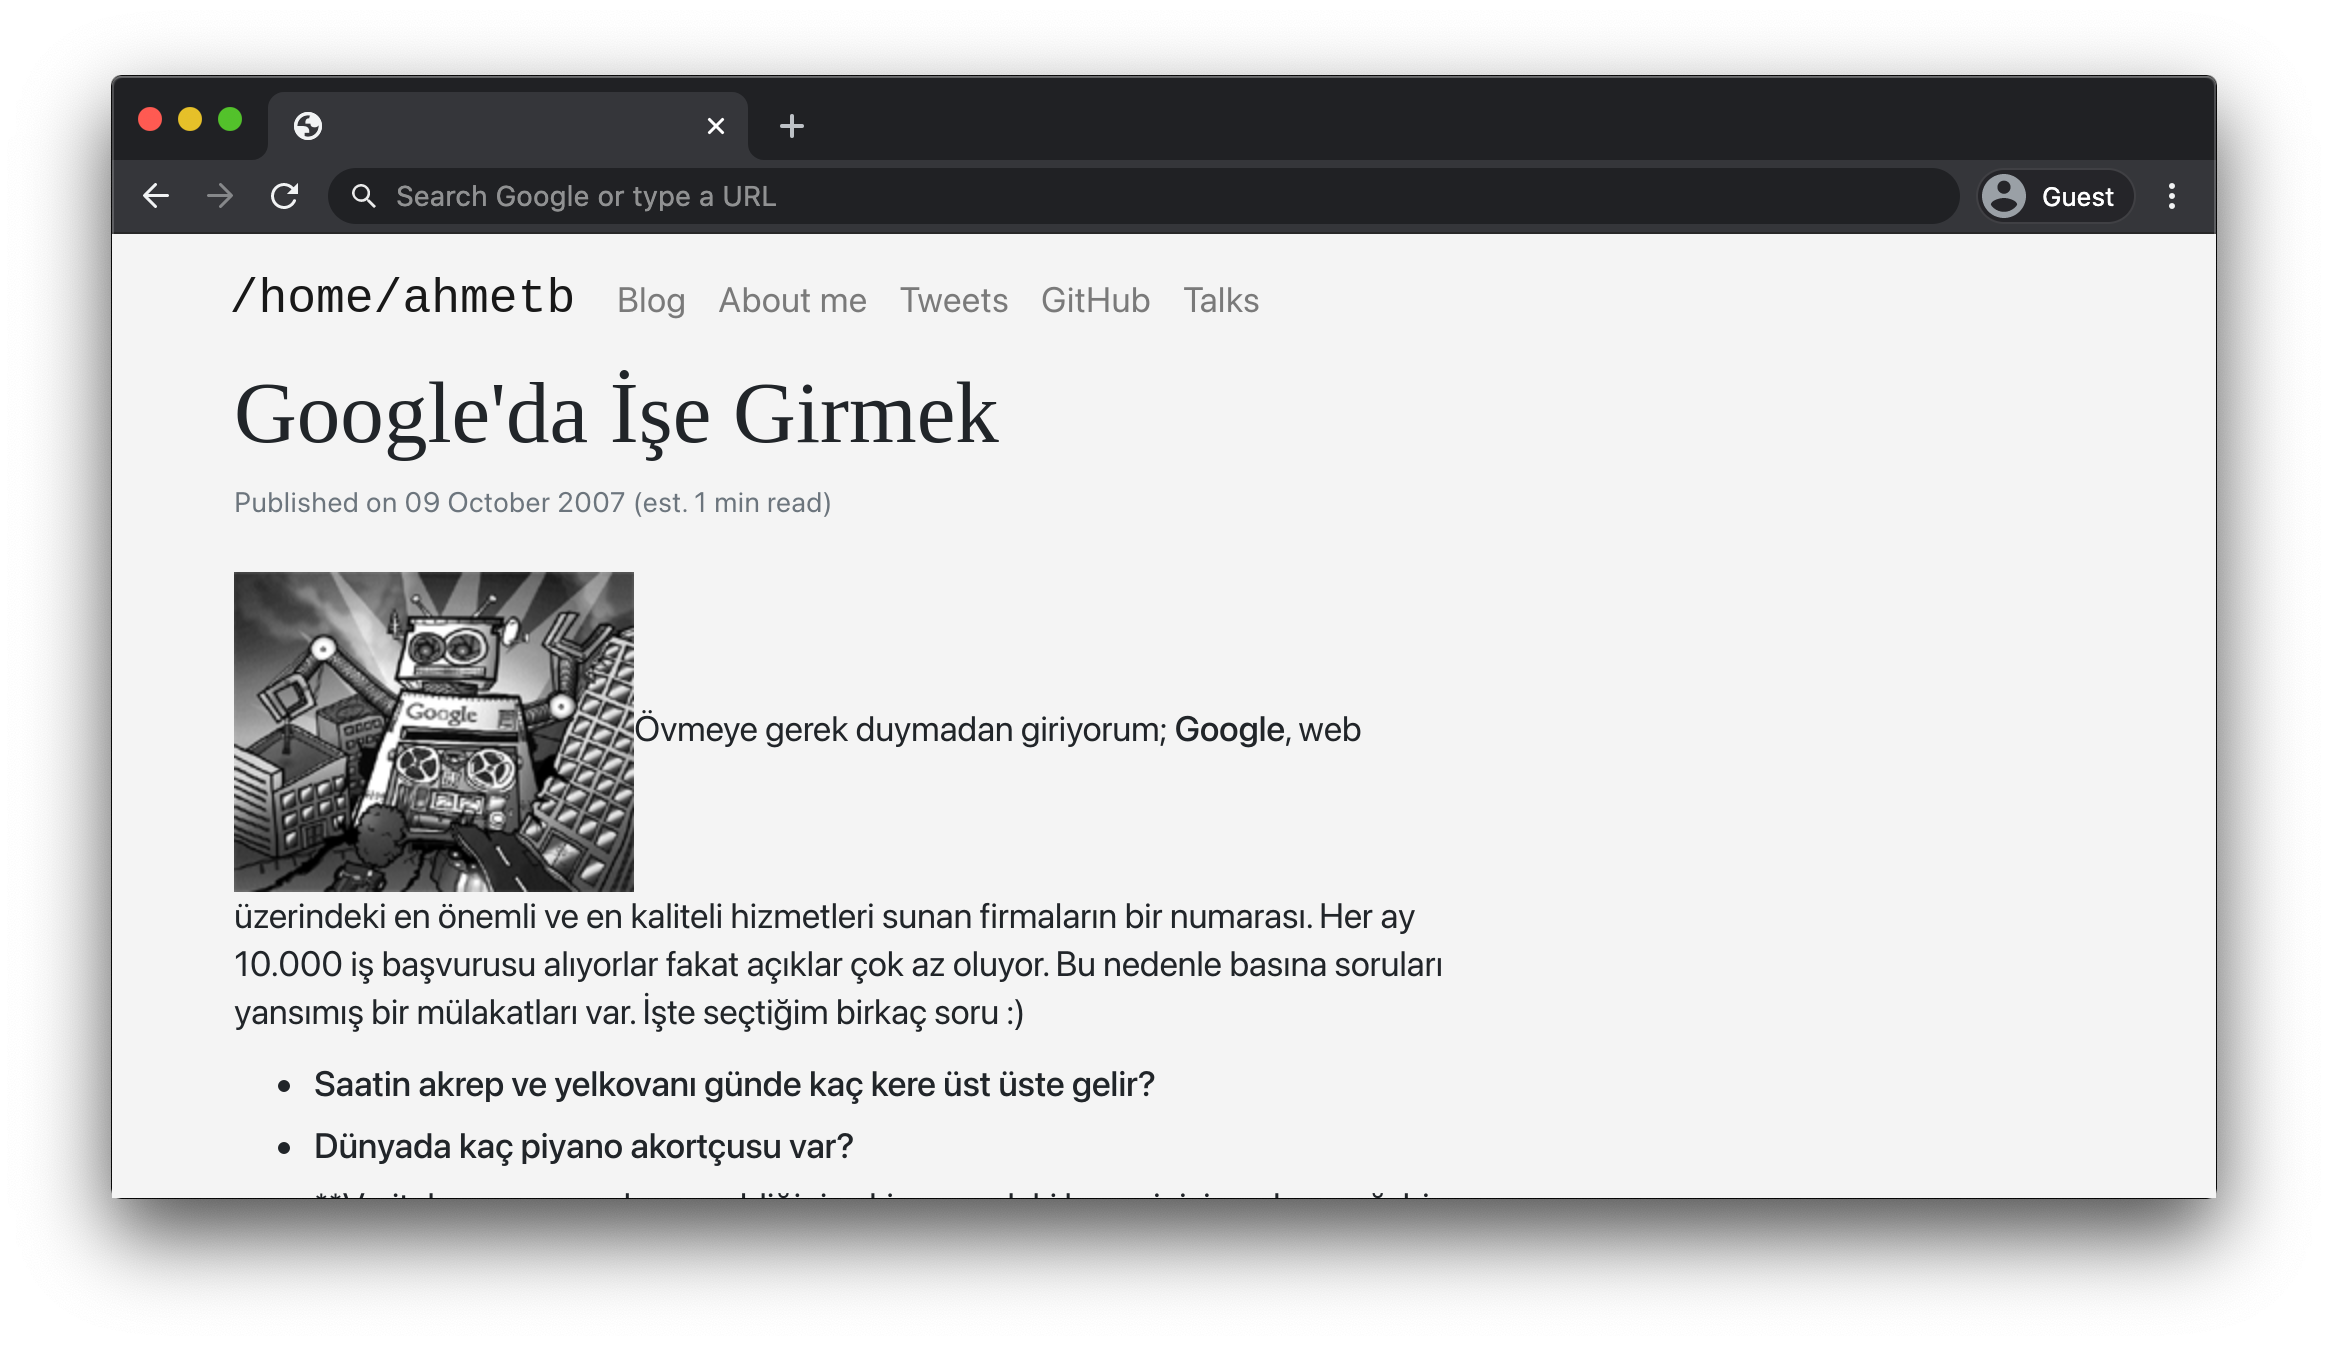Open a new tab with plus button
Image resolution: width=2328 pixels, height=1346 pixels.
pyautogui.click(x=791, y=126)
